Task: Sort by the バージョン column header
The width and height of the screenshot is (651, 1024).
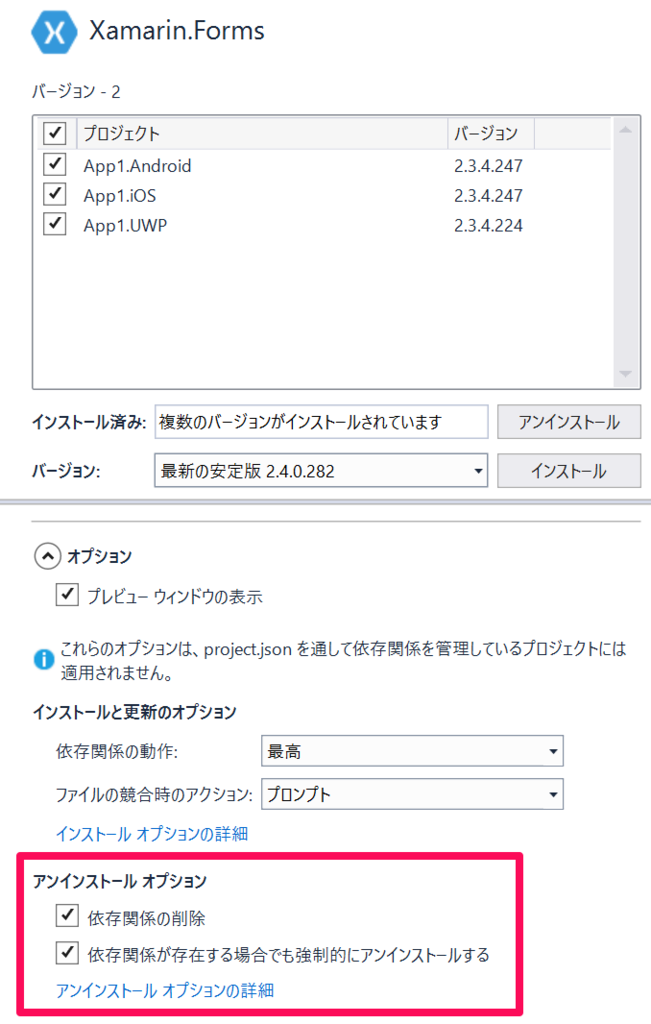Action: [x=490, y=133]
